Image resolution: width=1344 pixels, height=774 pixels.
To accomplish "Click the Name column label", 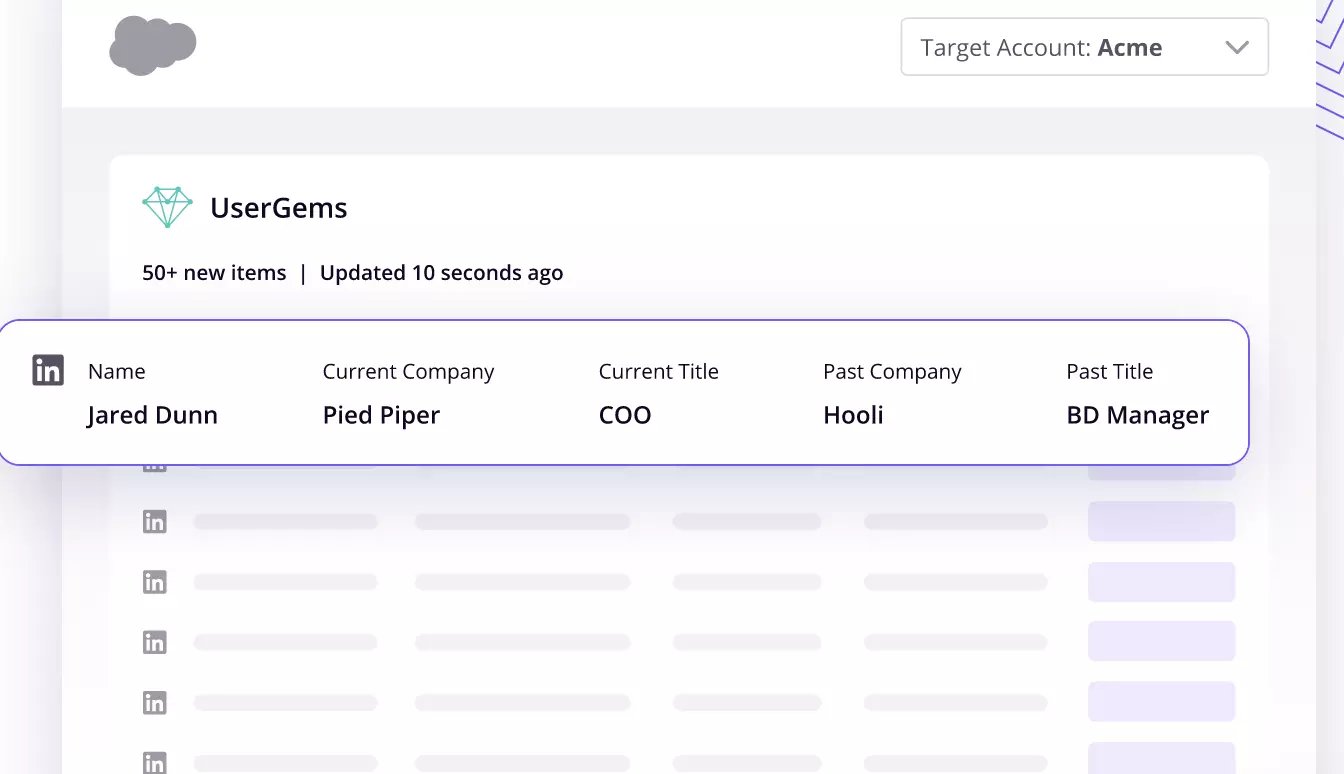I will coord(117,371).
